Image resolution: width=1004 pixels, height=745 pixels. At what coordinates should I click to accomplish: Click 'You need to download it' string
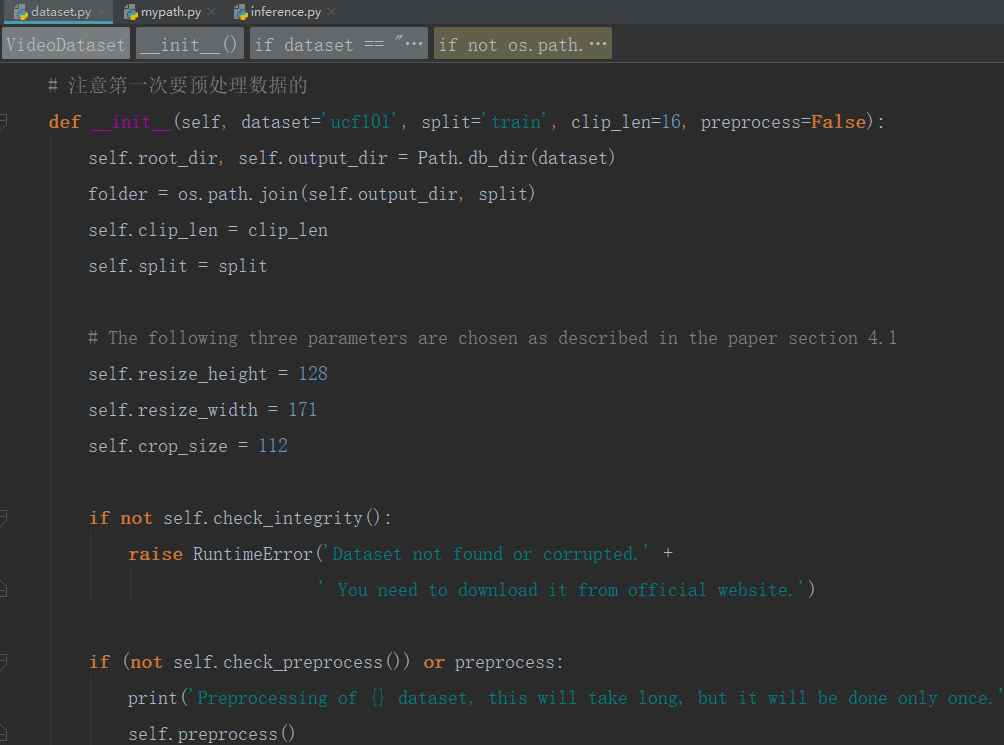tap(563, 589)
